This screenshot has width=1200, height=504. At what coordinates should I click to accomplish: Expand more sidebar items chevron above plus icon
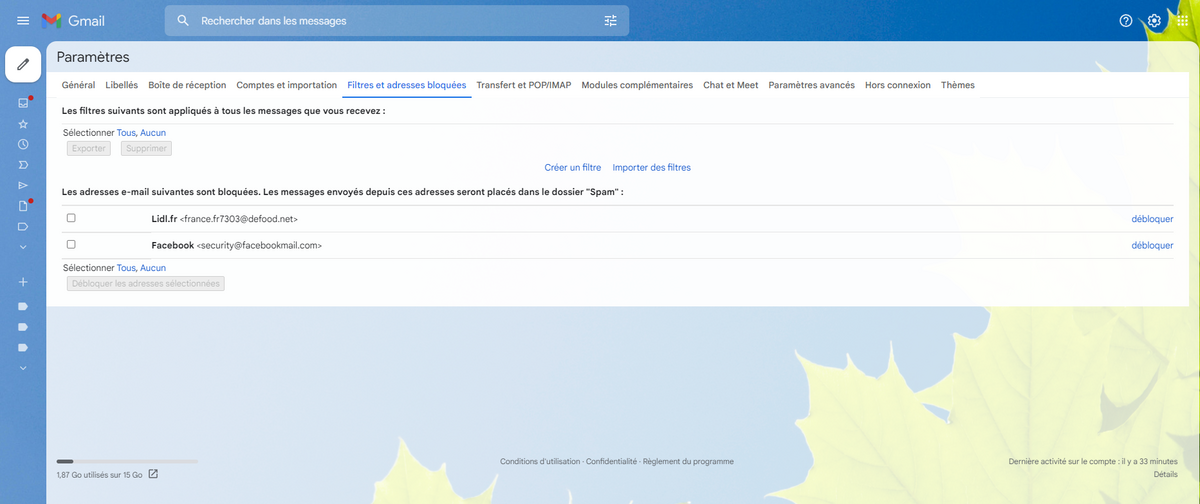click(x=23, y=247)
